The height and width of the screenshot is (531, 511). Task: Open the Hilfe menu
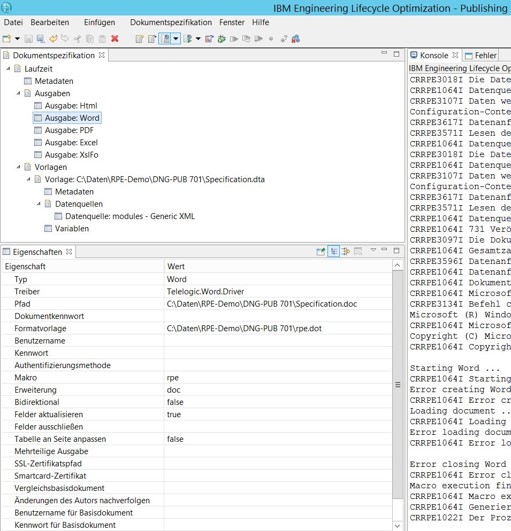(x=260, y=22)
